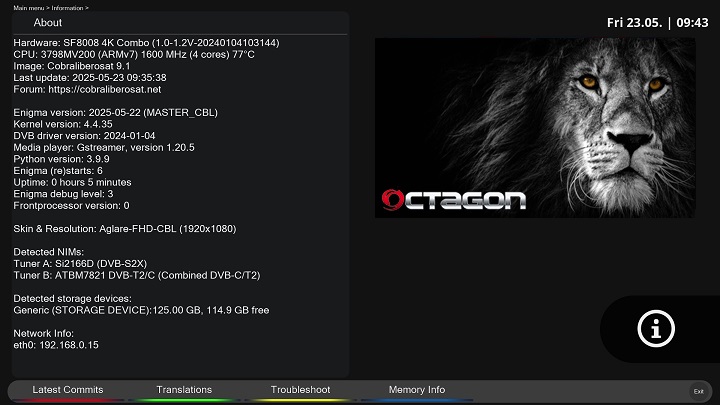This screenshot has width=720, height=405.
Task: Select the Last update line
Action: 90,78
